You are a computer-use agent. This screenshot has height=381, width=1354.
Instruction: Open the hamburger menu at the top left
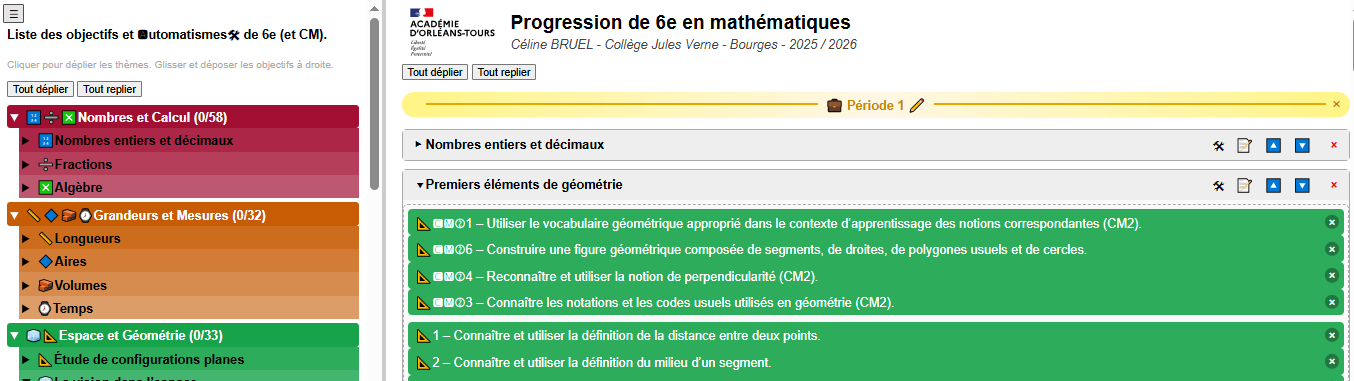click(x=15, y=13)
